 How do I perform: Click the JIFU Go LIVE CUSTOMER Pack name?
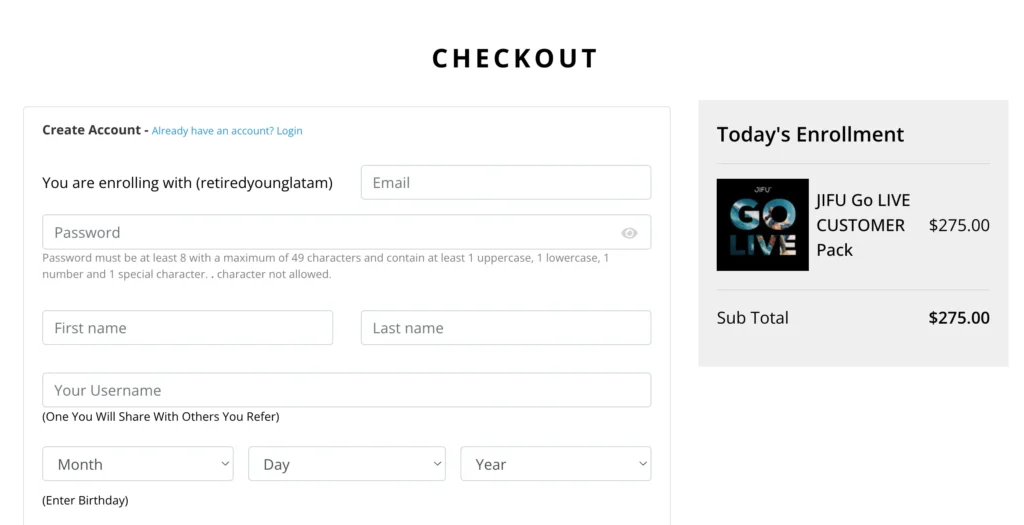point(863,225)
